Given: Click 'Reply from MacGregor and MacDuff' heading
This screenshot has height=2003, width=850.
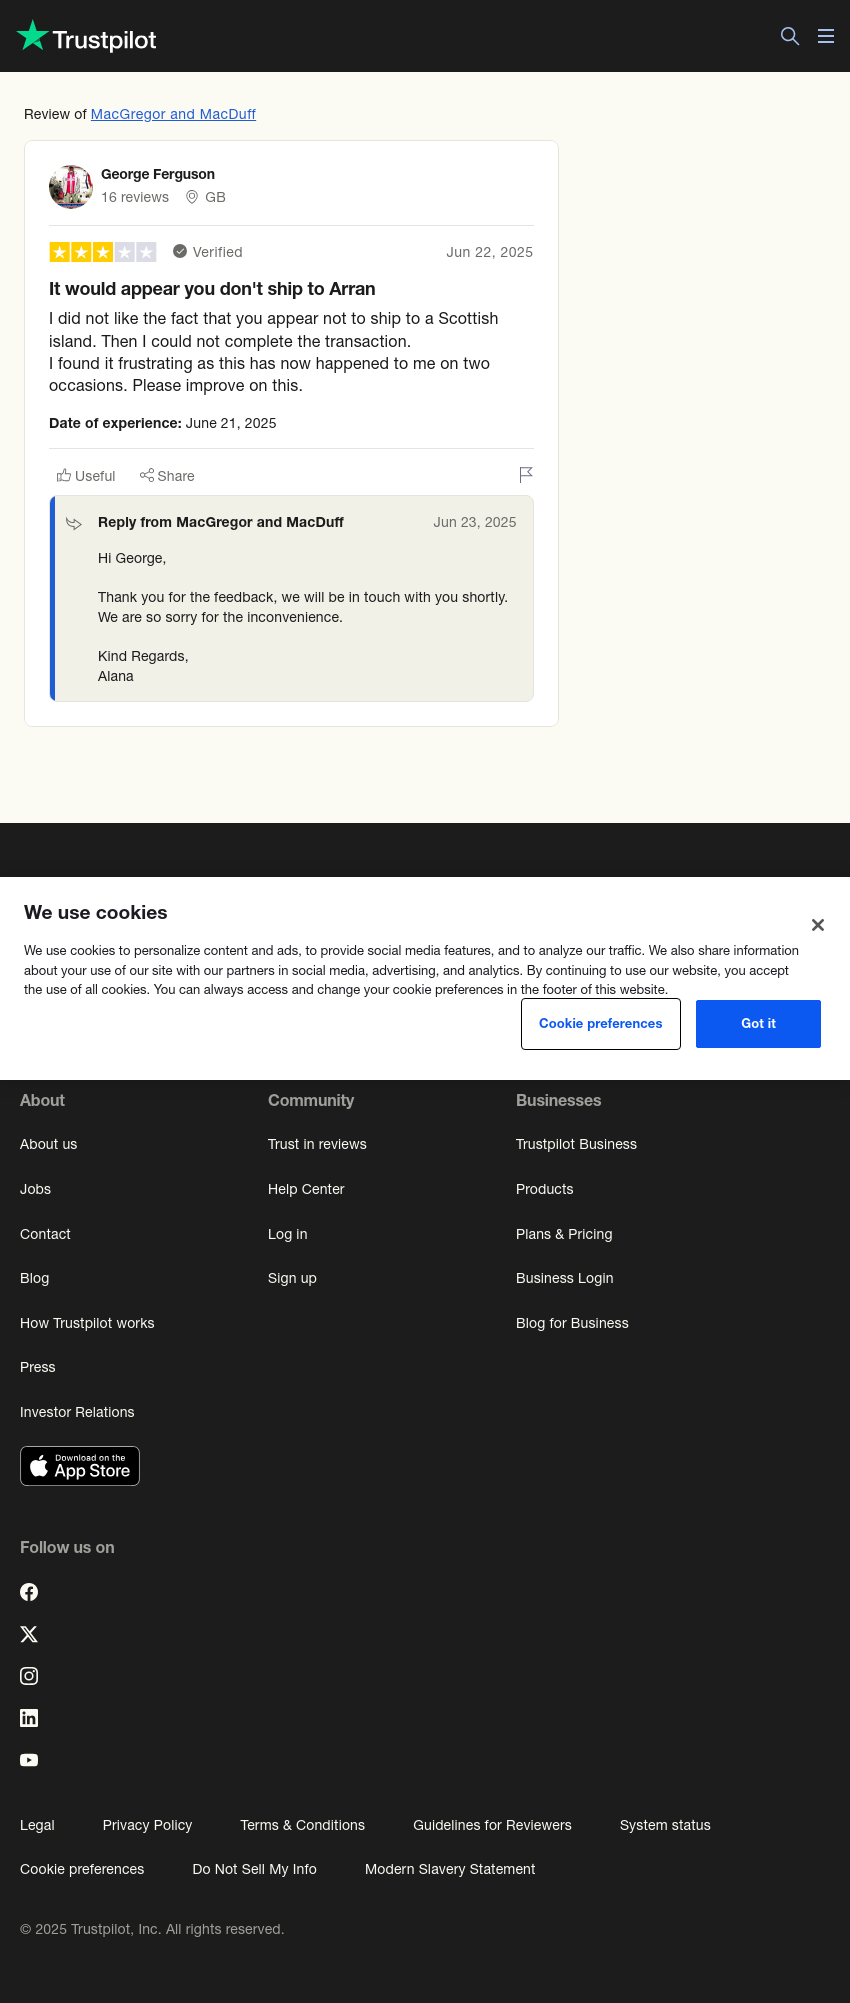Looking at the screenshot, I should (x=221, y=522).
